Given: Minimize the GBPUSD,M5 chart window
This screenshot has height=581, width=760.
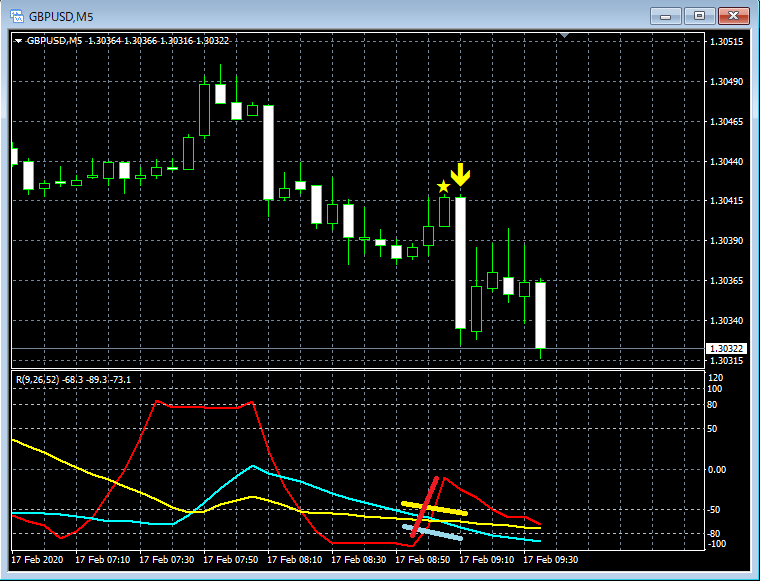Looking at the screenshot, I should 665,16.
